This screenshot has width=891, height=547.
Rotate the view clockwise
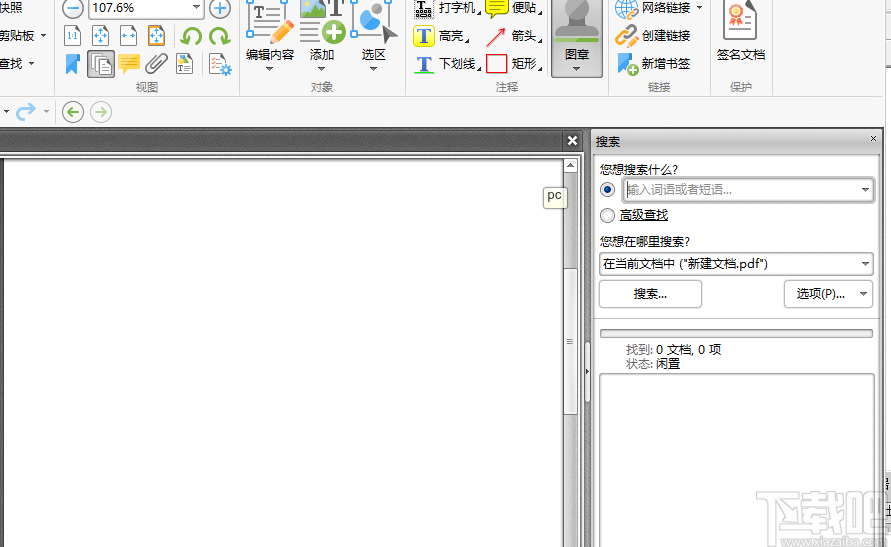click(219, 37)
